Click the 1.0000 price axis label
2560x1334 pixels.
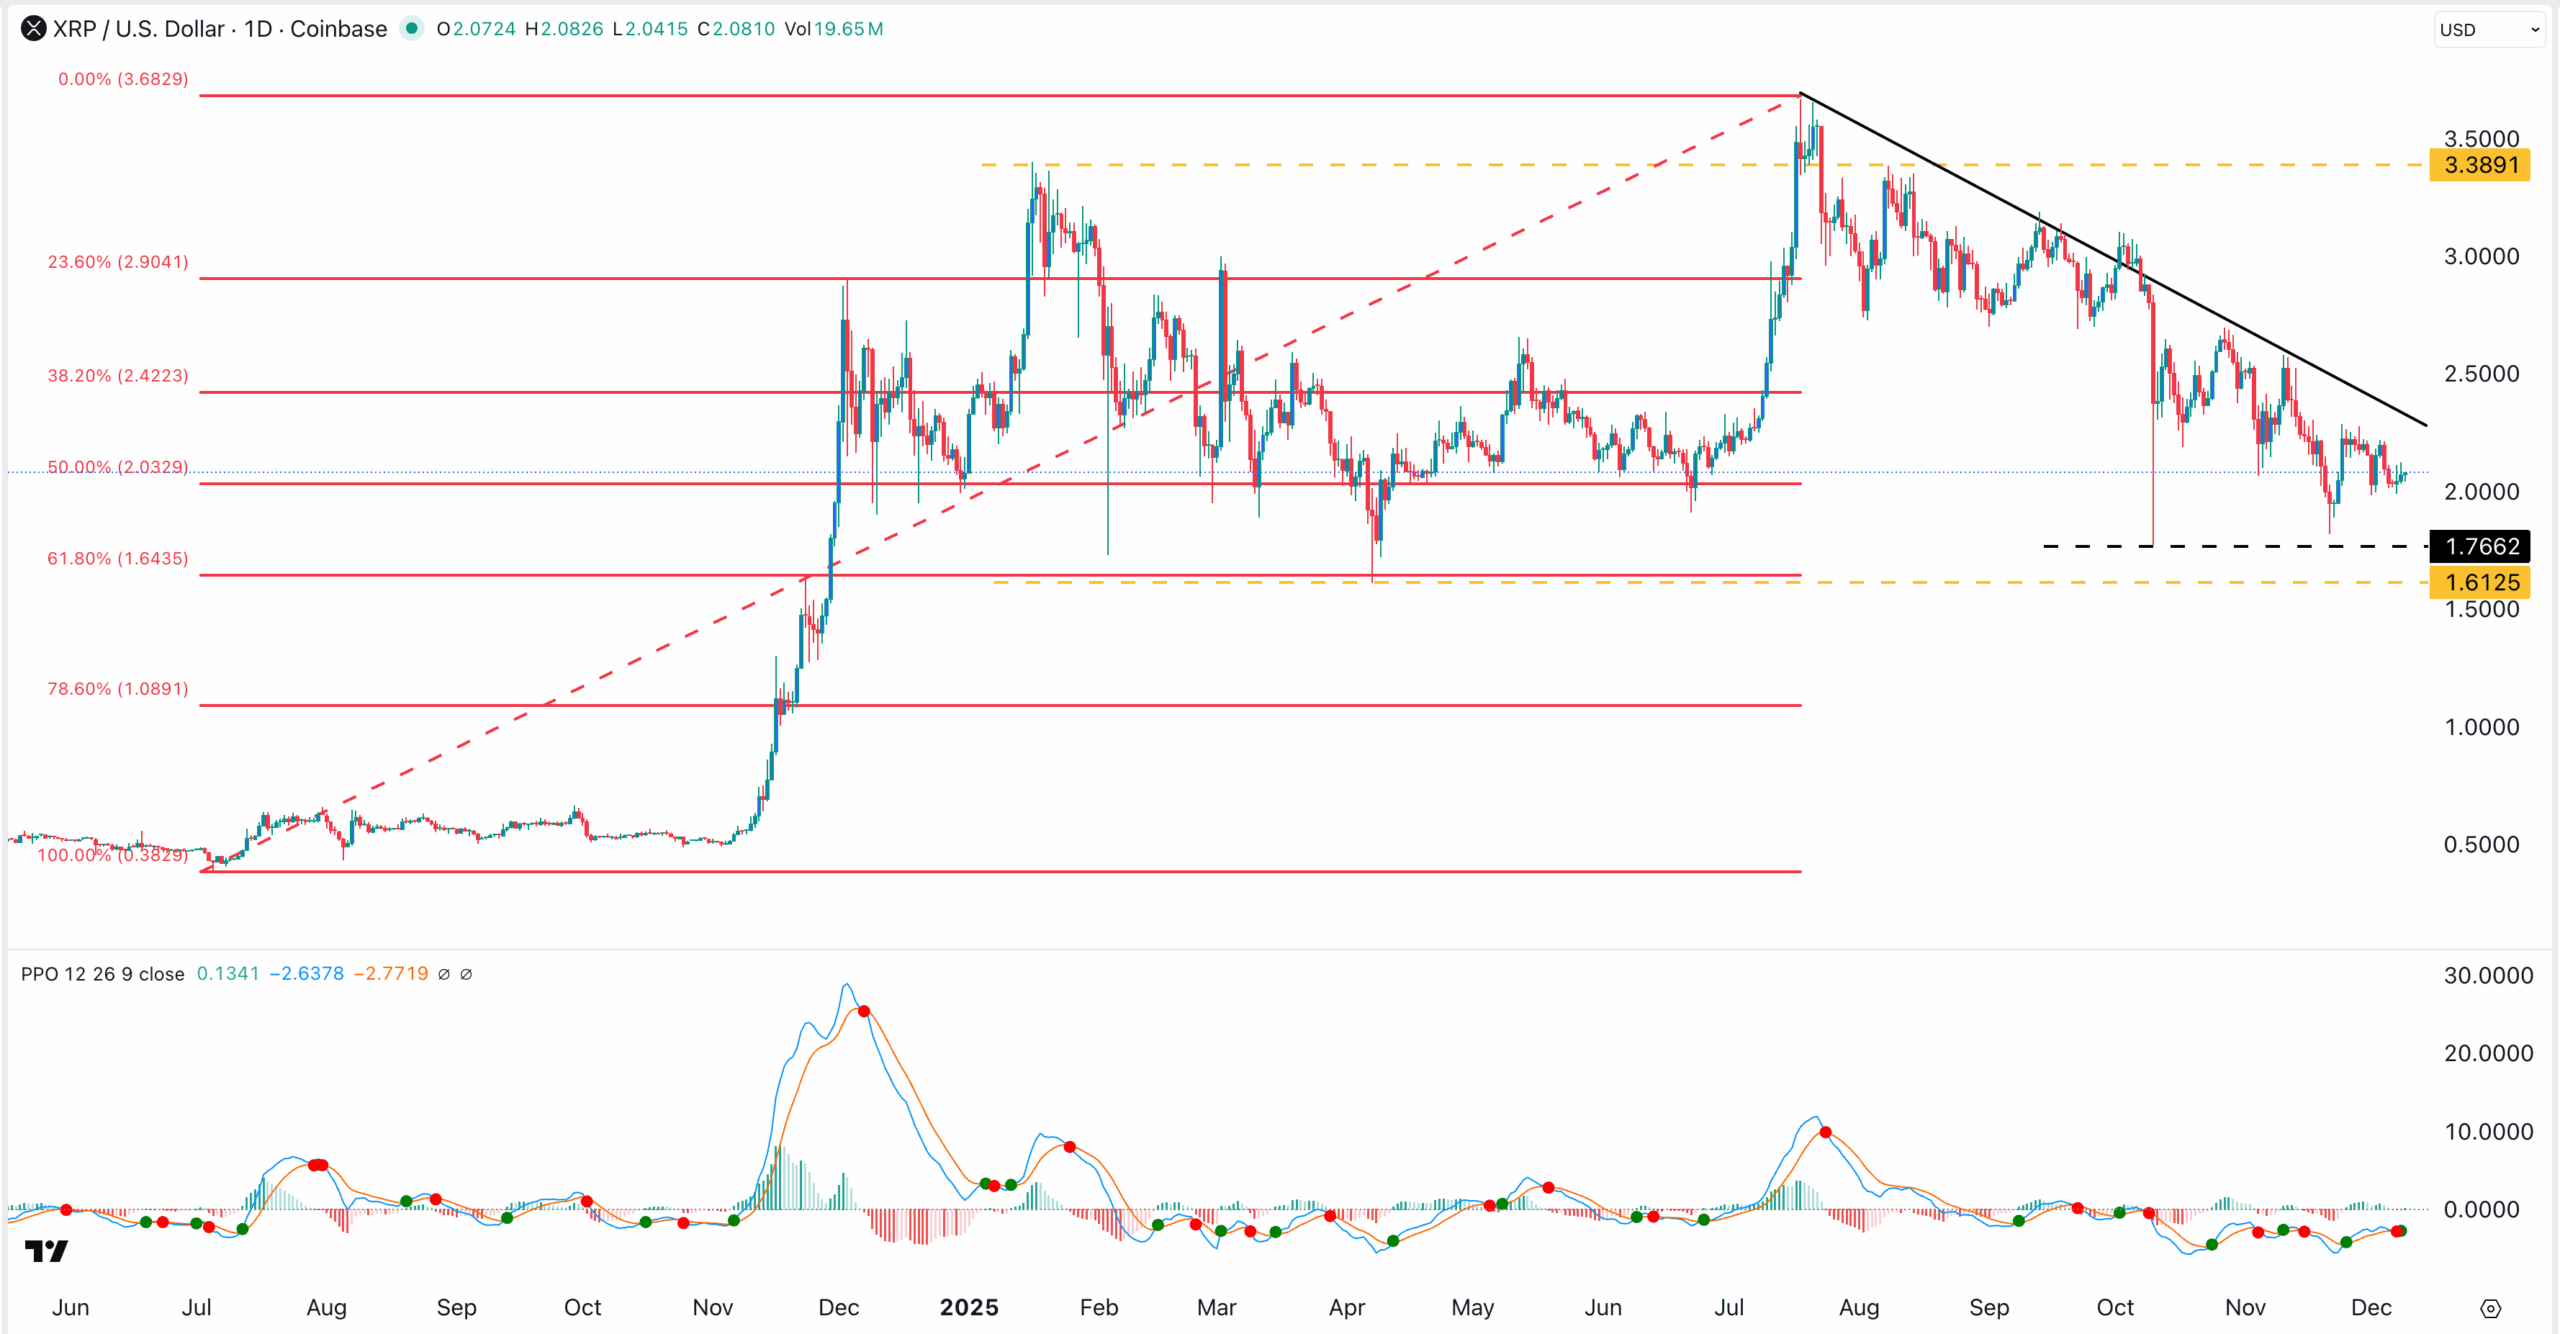(x=2481, y=727)
